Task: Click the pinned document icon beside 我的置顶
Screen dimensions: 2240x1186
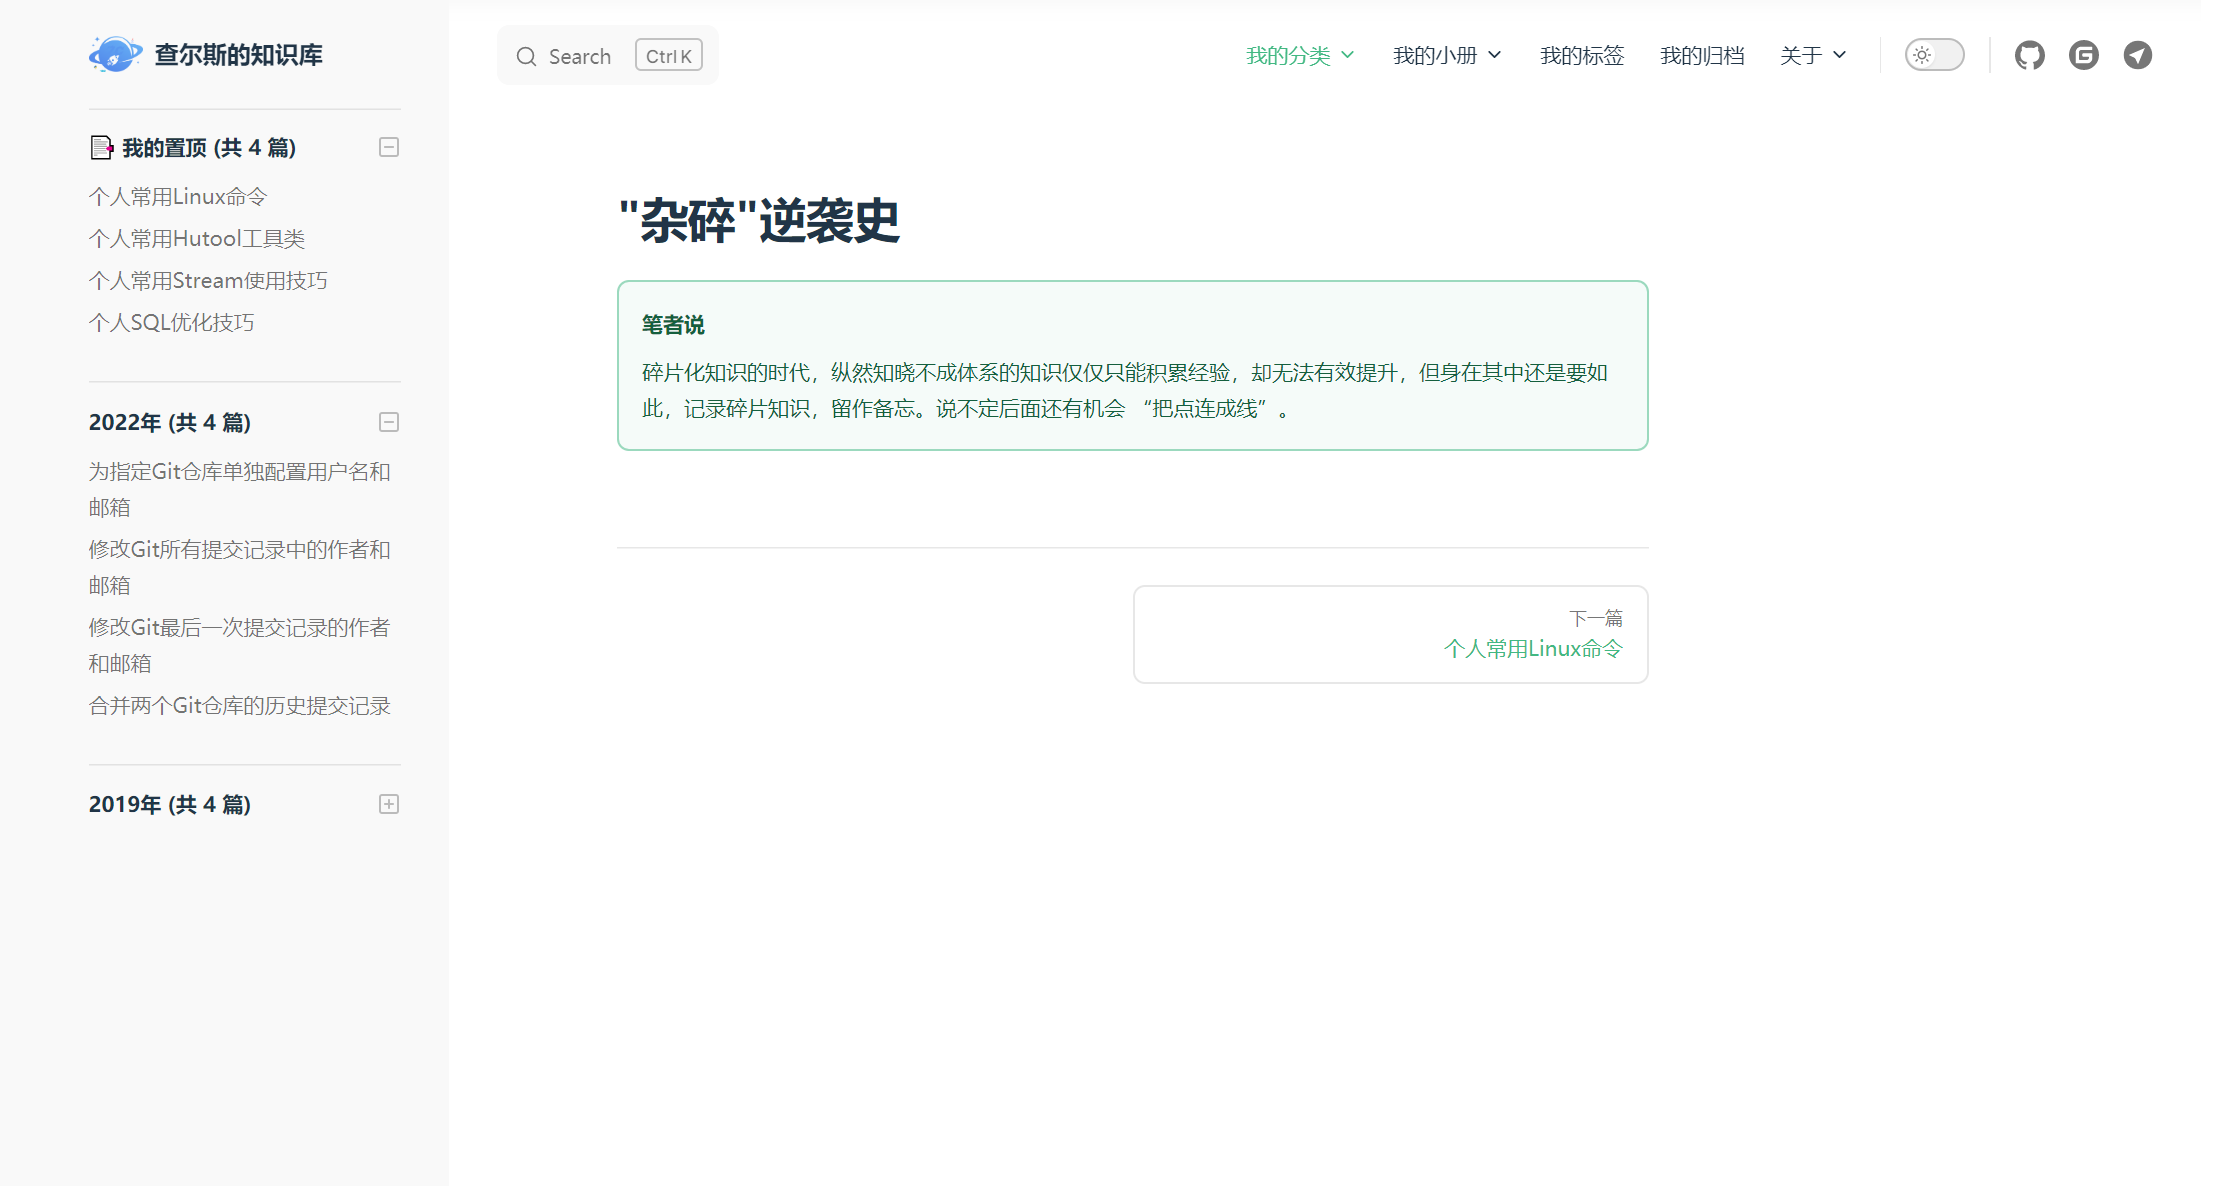Action: click(101, 148)
